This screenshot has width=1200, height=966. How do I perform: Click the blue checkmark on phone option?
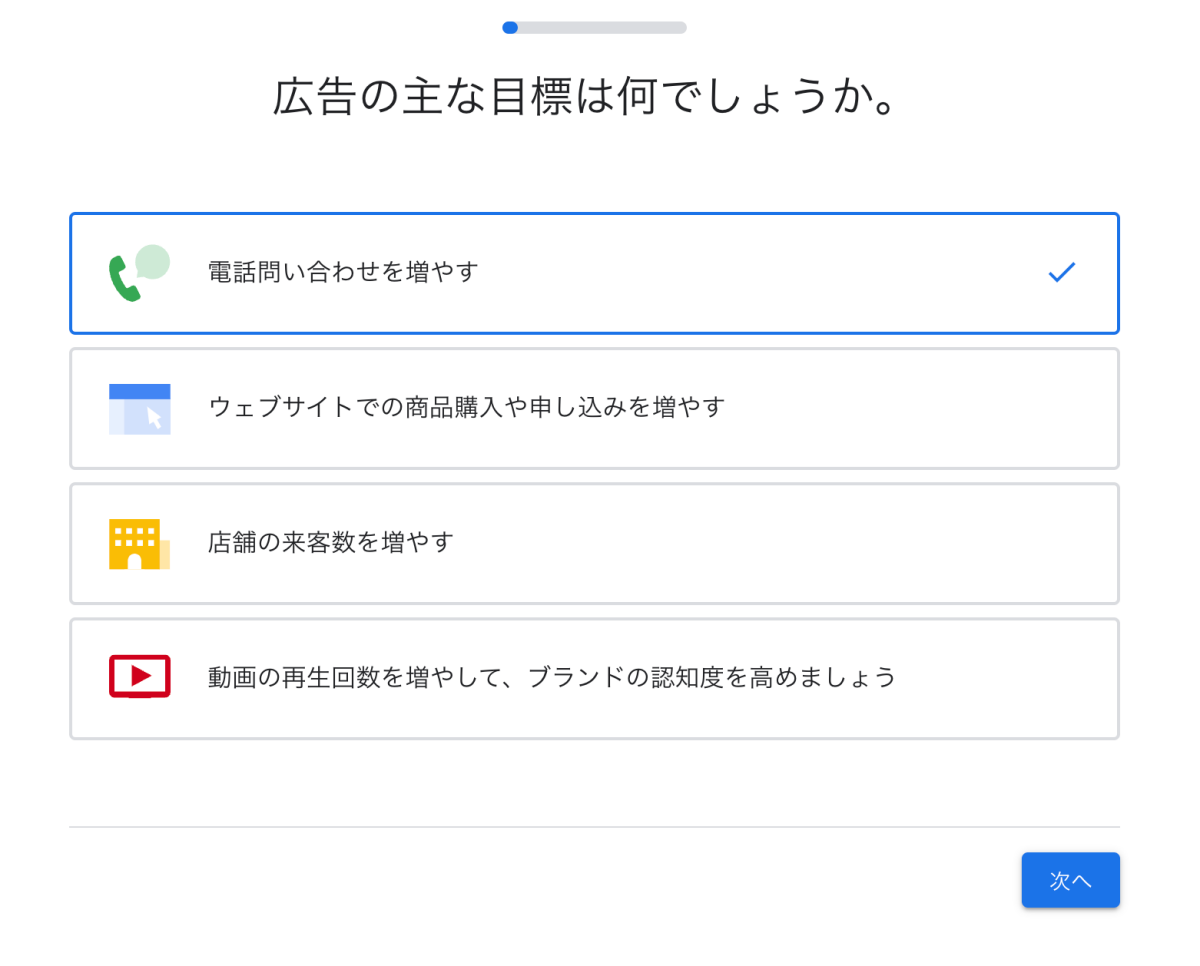[x=1061, y=272]
